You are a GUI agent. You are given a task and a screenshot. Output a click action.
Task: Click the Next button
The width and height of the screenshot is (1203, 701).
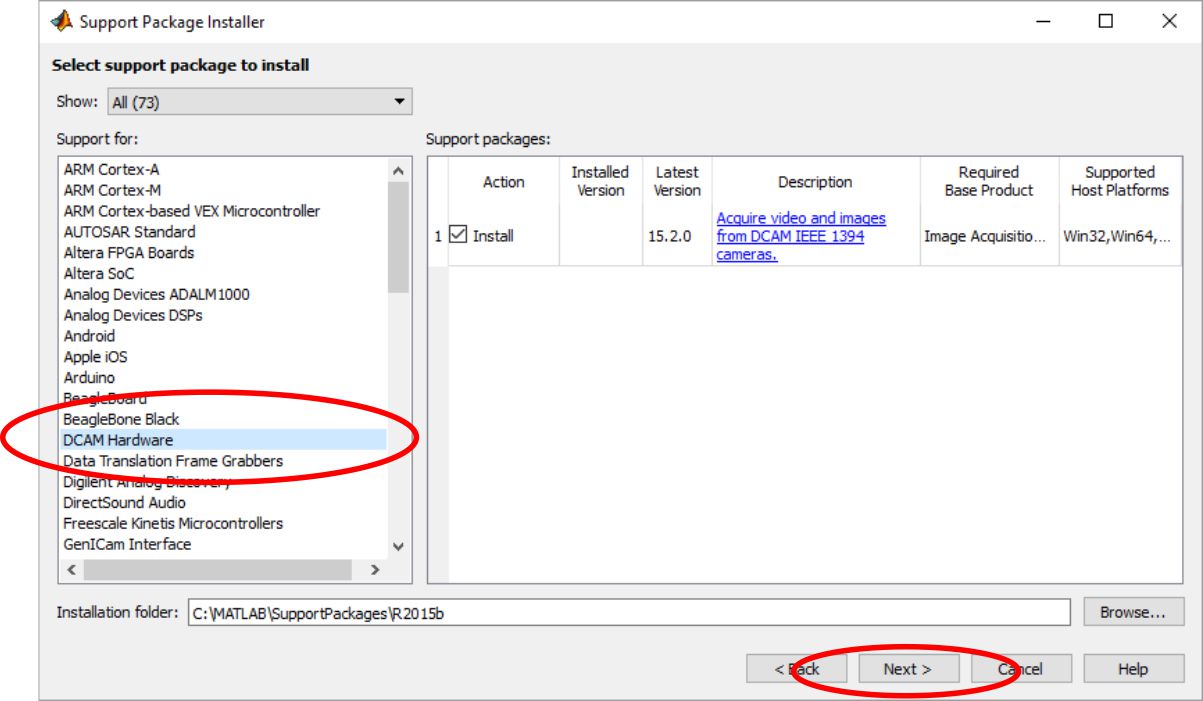907,669
